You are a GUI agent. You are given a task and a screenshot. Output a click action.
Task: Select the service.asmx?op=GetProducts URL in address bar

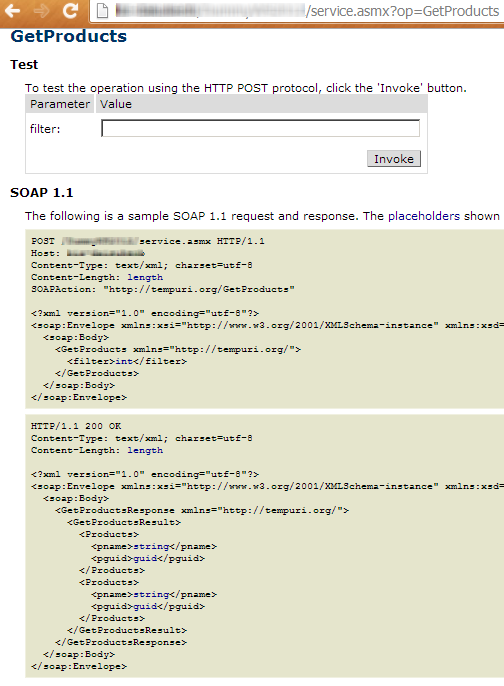[307, 10]
